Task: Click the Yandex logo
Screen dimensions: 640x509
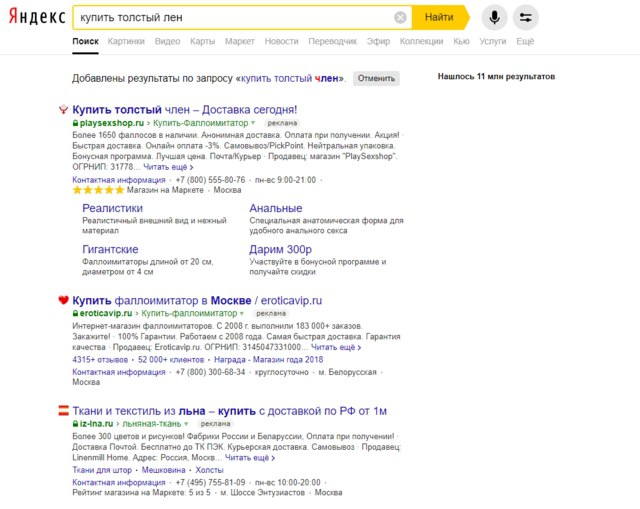Action: tap(37, 17)
